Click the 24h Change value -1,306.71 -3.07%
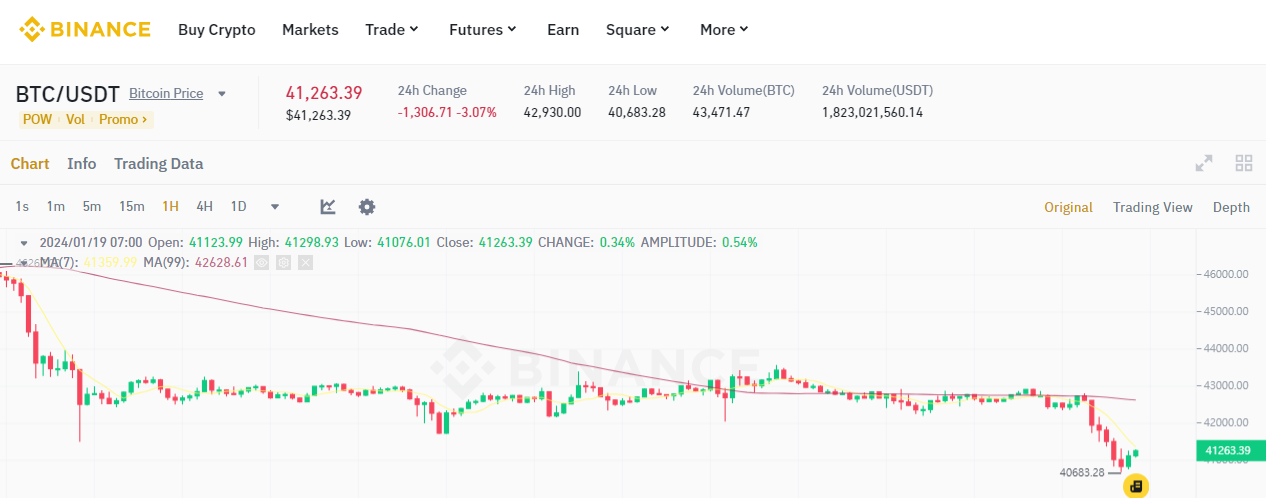 (447, 112)
